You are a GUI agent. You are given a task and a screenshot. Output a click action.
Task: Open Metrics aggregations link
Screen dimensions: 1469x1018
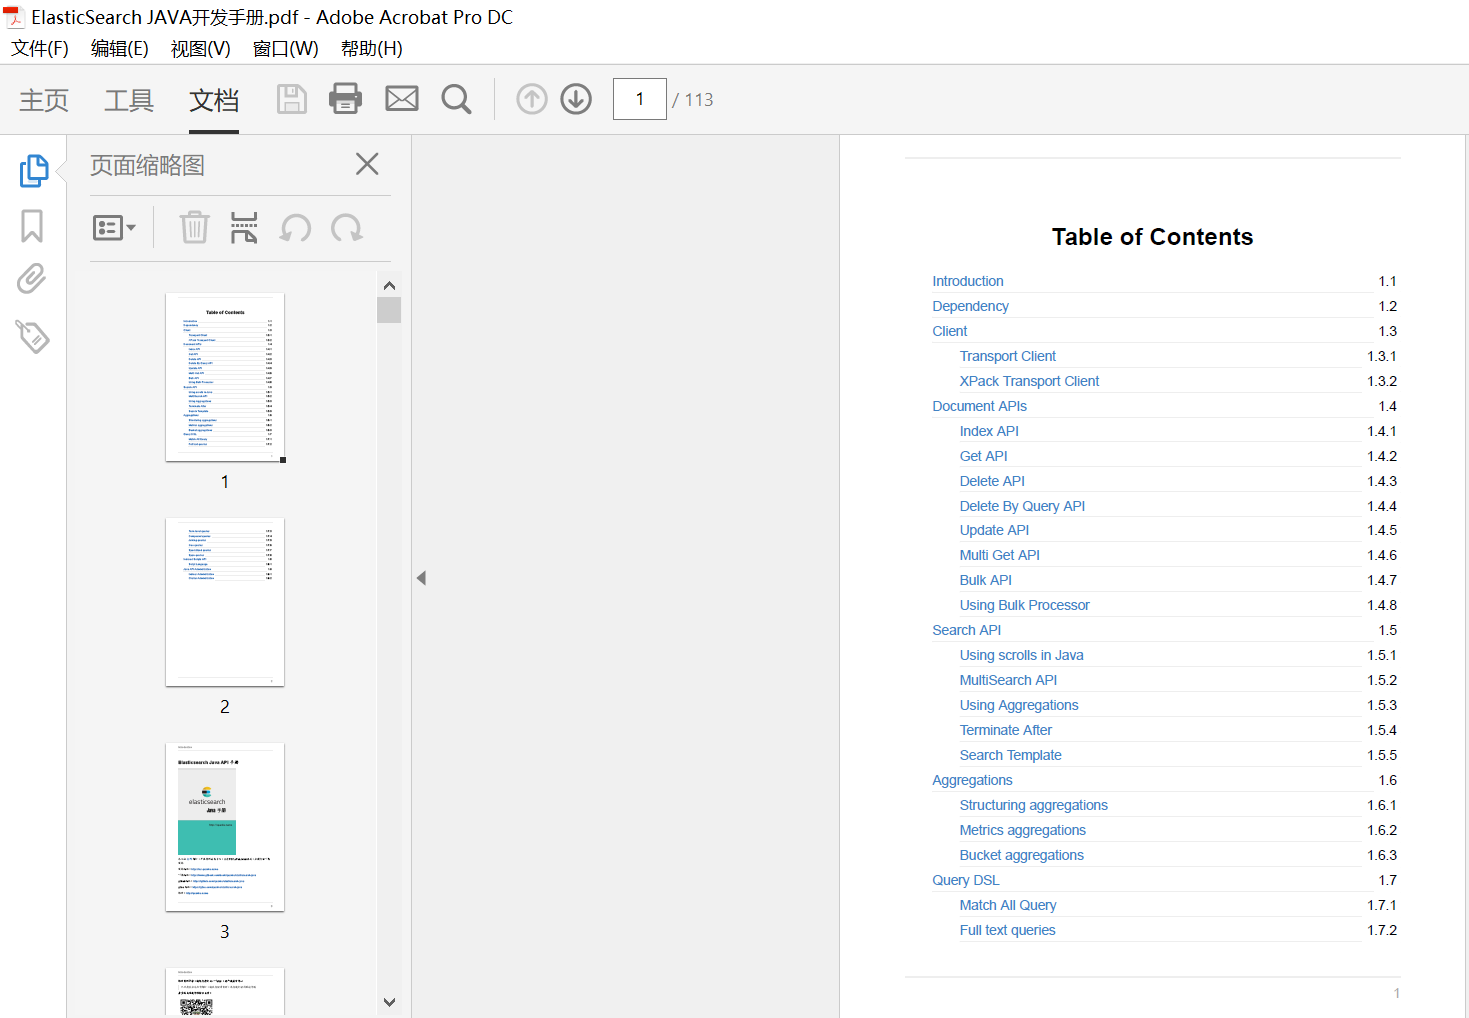[x=1022, y=830]
